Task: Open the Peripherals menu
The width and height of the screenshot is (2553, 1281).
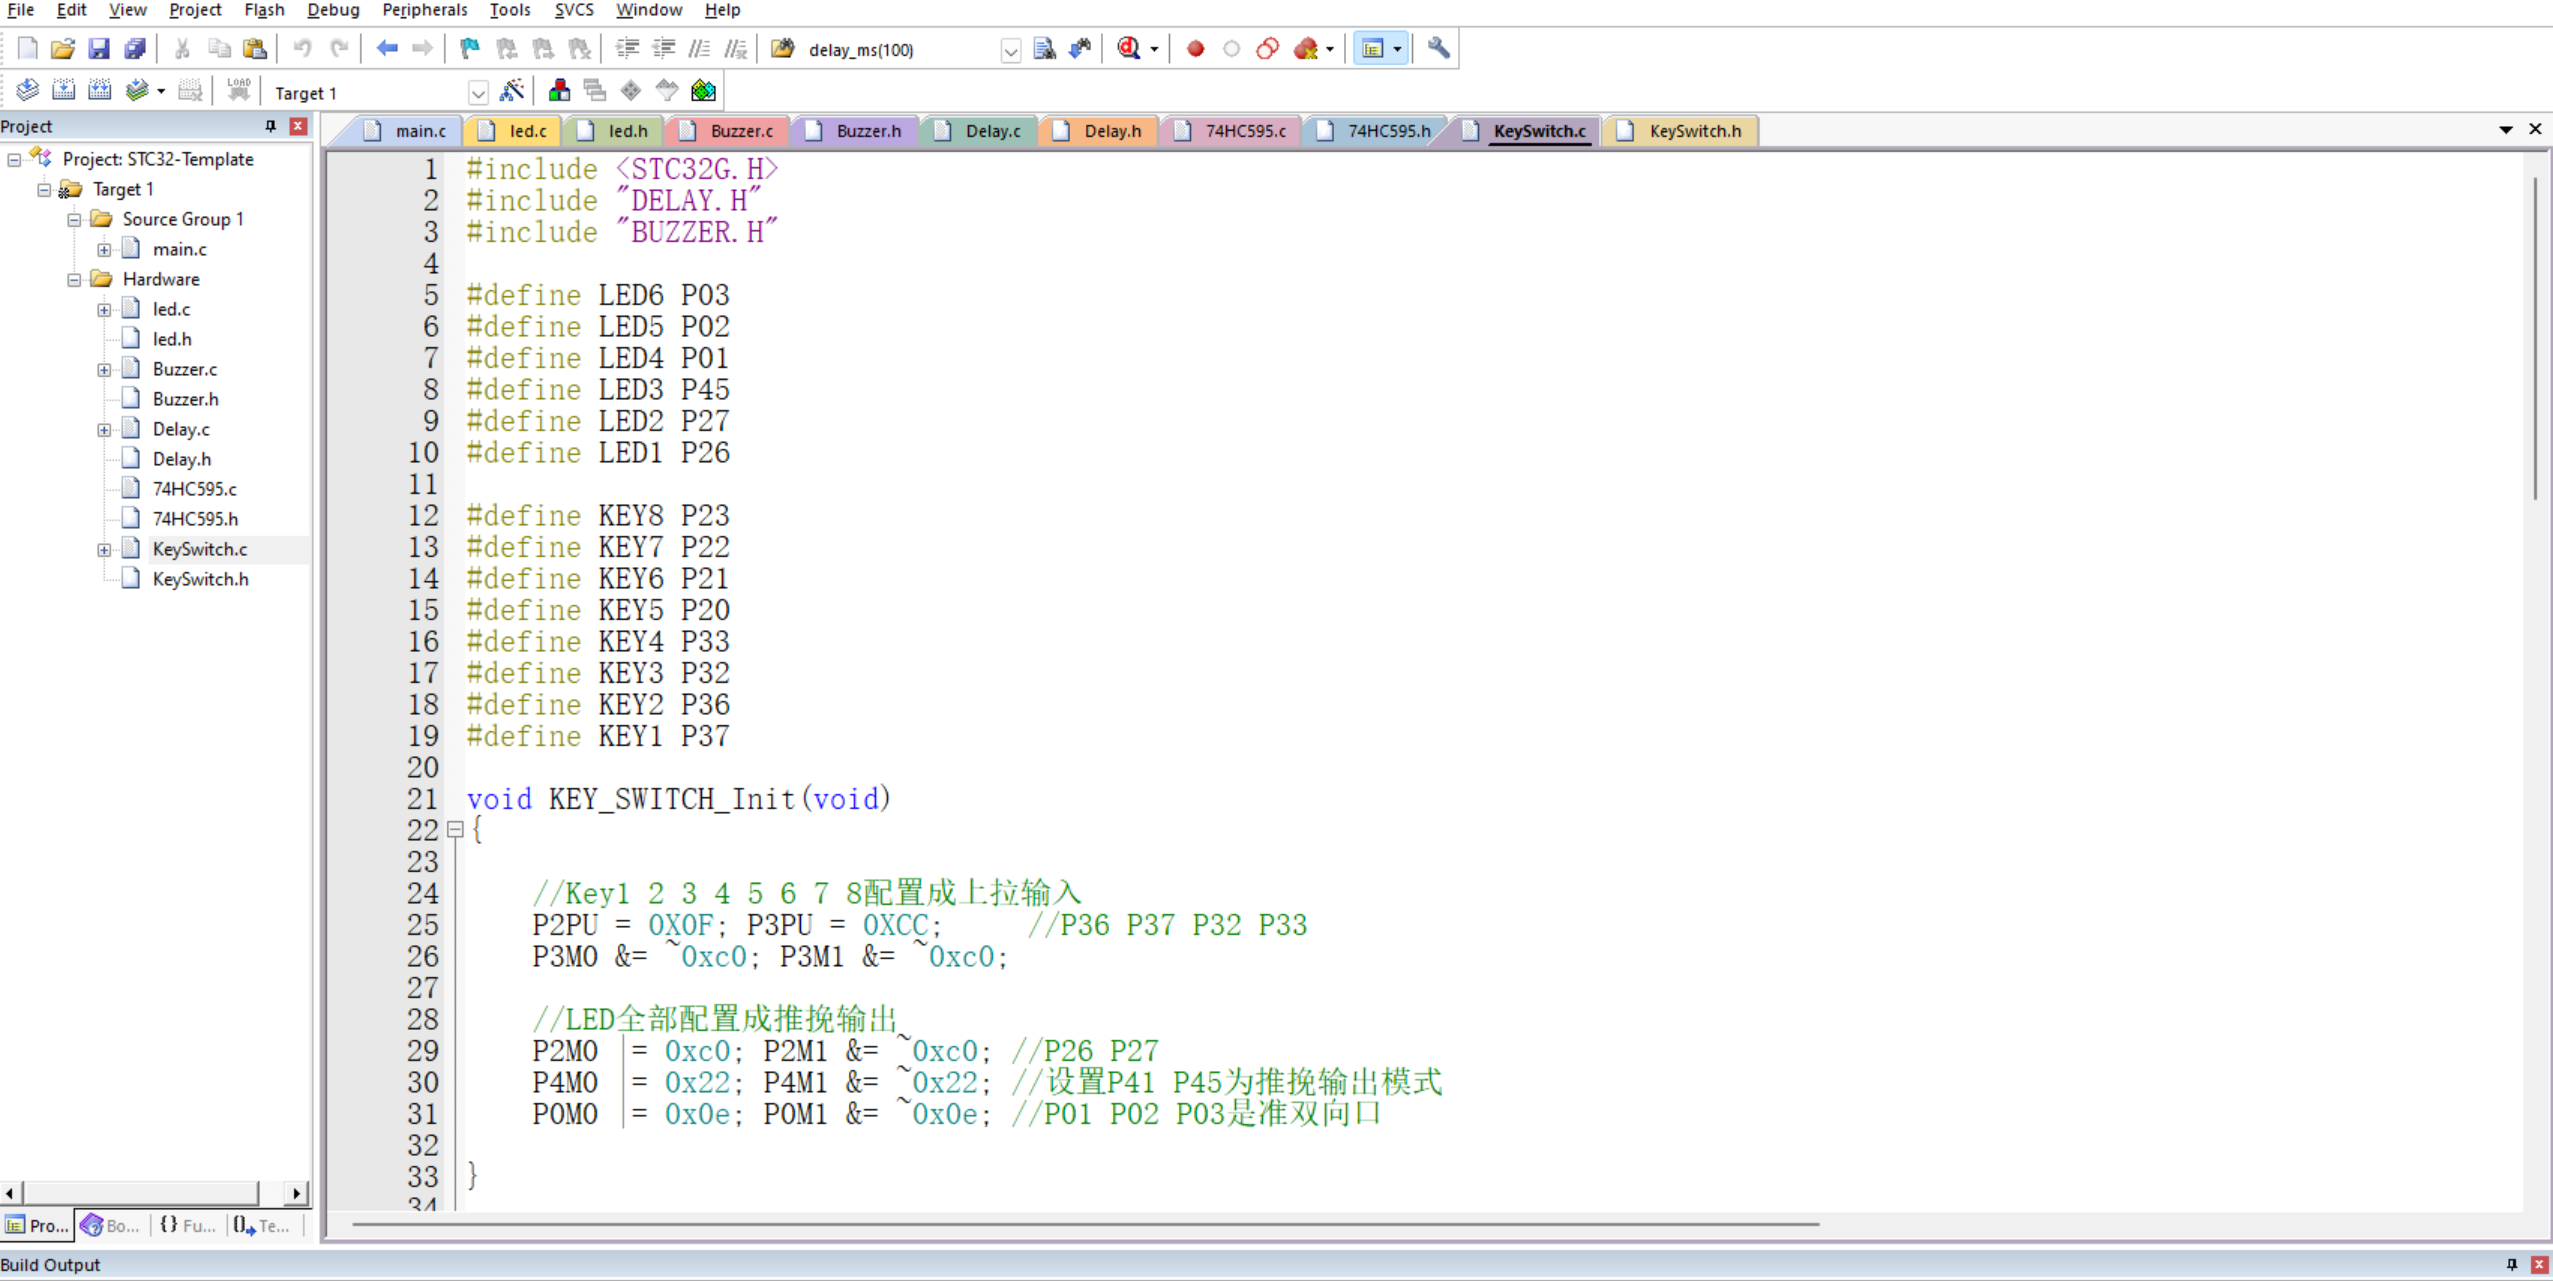Action: (424, 10)
